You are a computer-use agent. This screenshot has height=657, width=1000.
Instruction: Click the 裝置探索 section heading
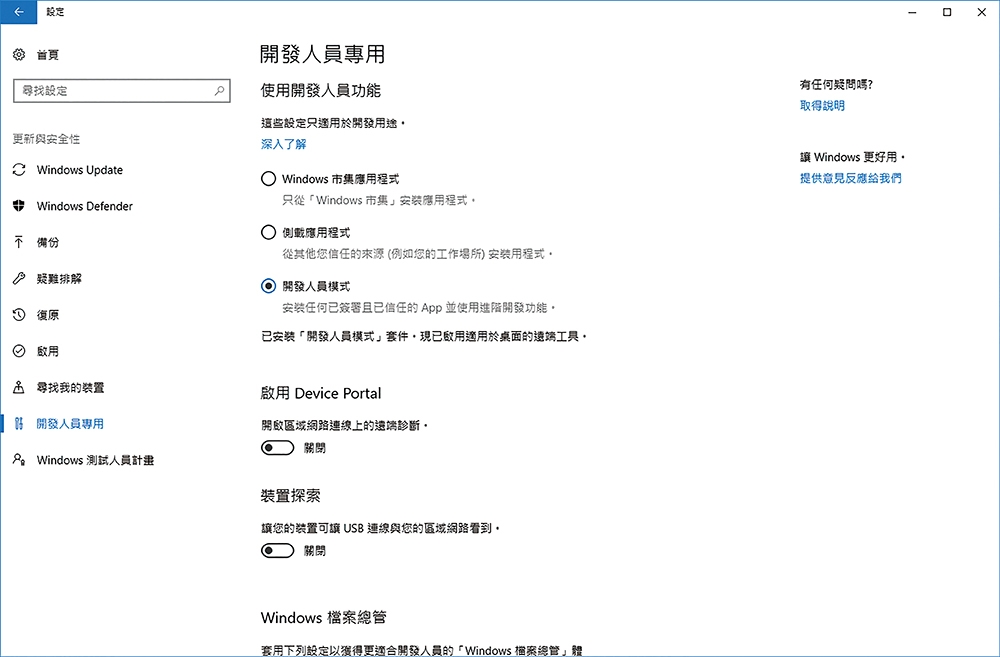290,496
